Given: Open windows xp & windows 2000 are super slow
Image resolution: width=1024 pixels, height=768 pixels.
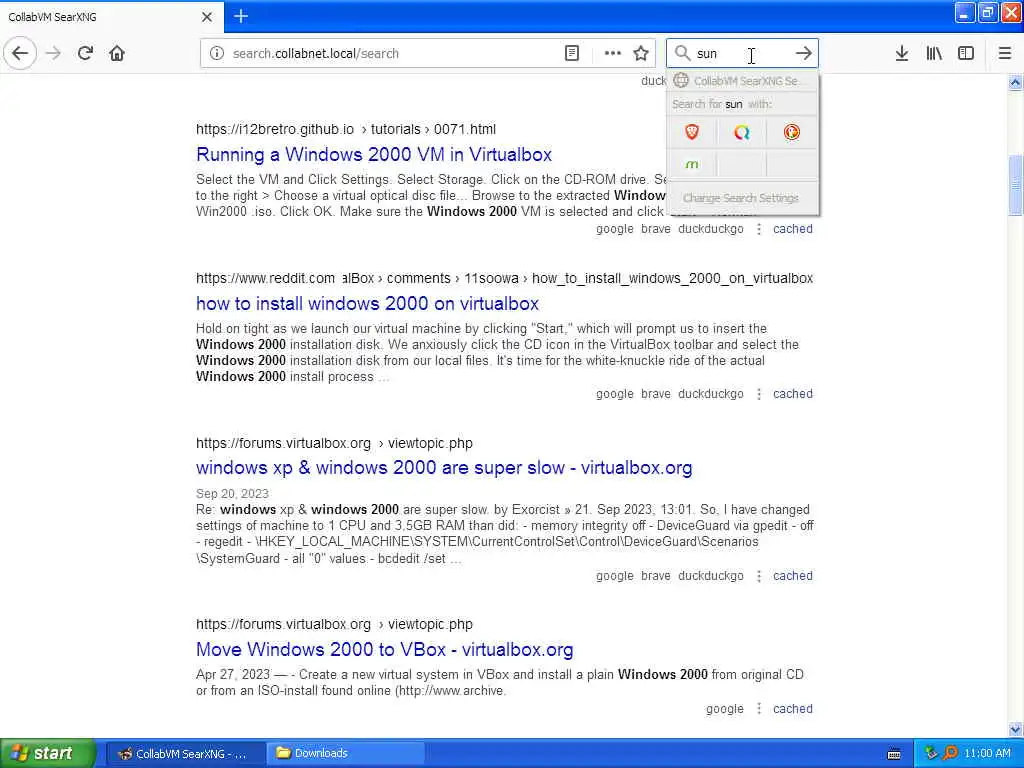Looking at the screenshot, I should (444, 468).
